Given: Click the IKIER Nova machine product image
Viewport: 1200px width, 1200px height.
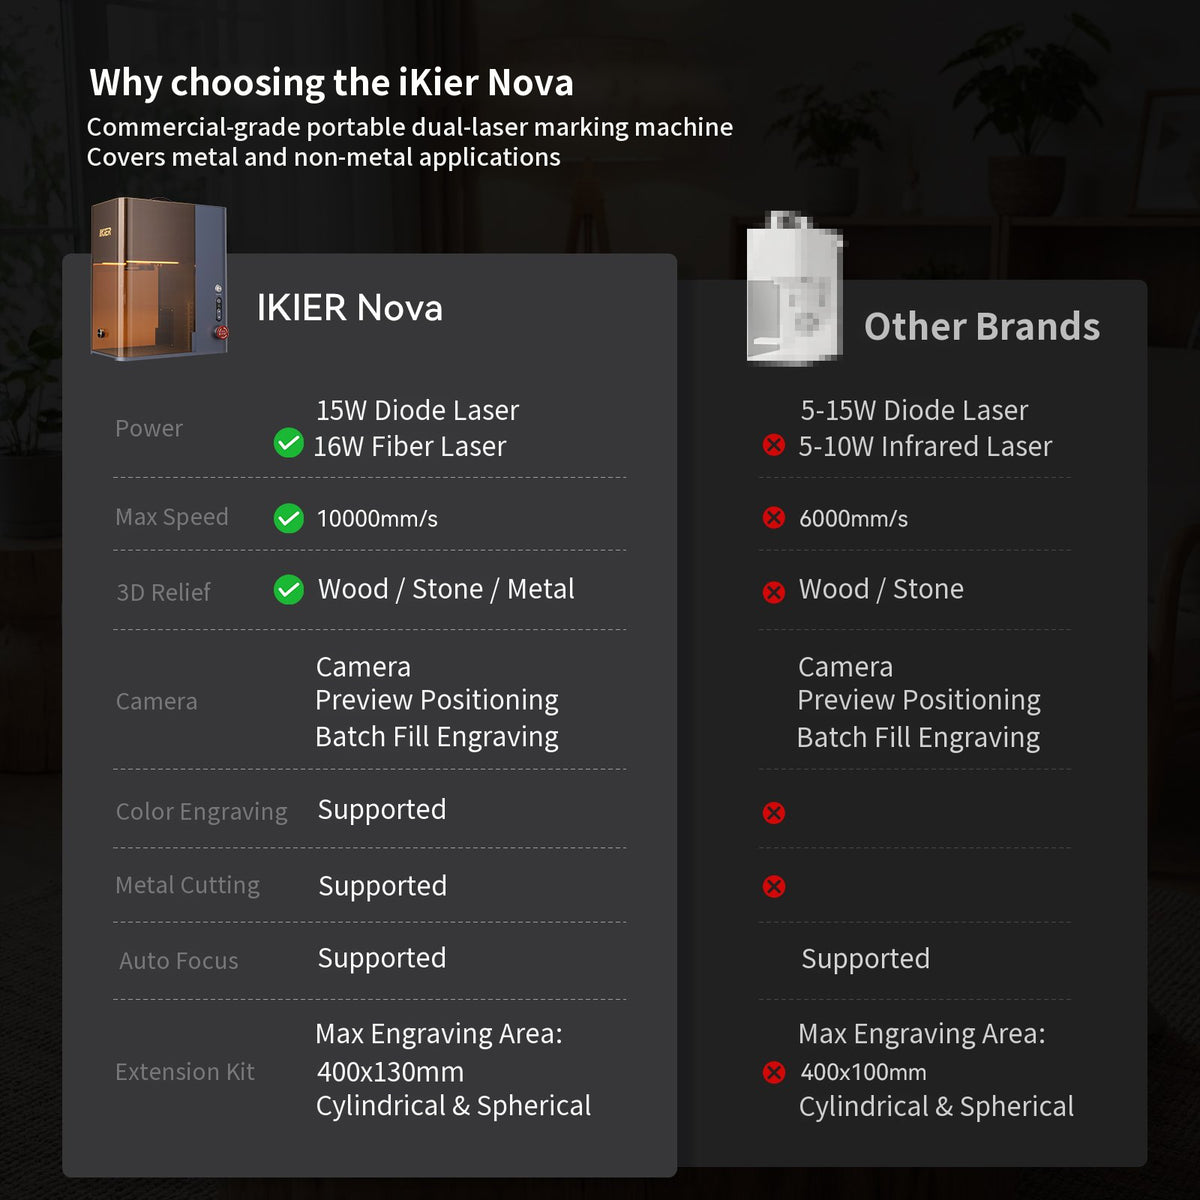Looking at the screenshot, I should click(160, 278).
